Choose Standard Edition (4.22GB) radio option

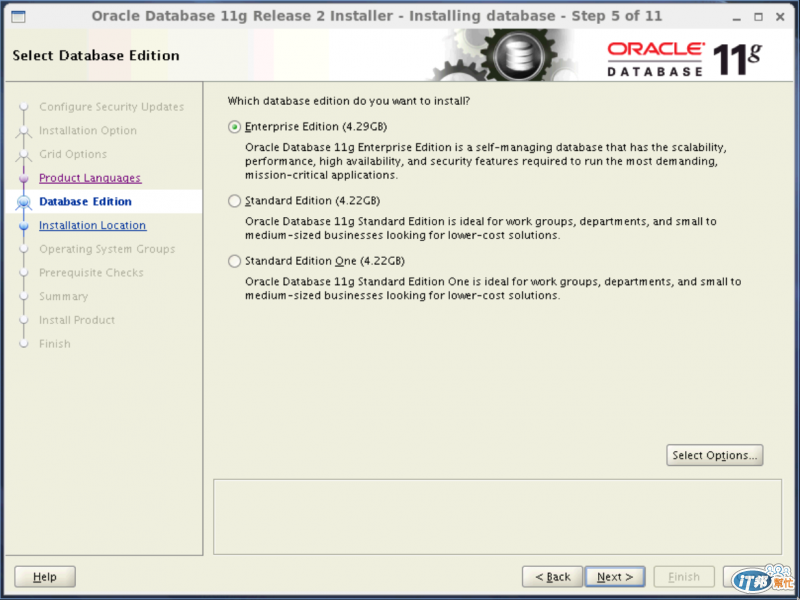pyautogui.click(x=234, y=201)
